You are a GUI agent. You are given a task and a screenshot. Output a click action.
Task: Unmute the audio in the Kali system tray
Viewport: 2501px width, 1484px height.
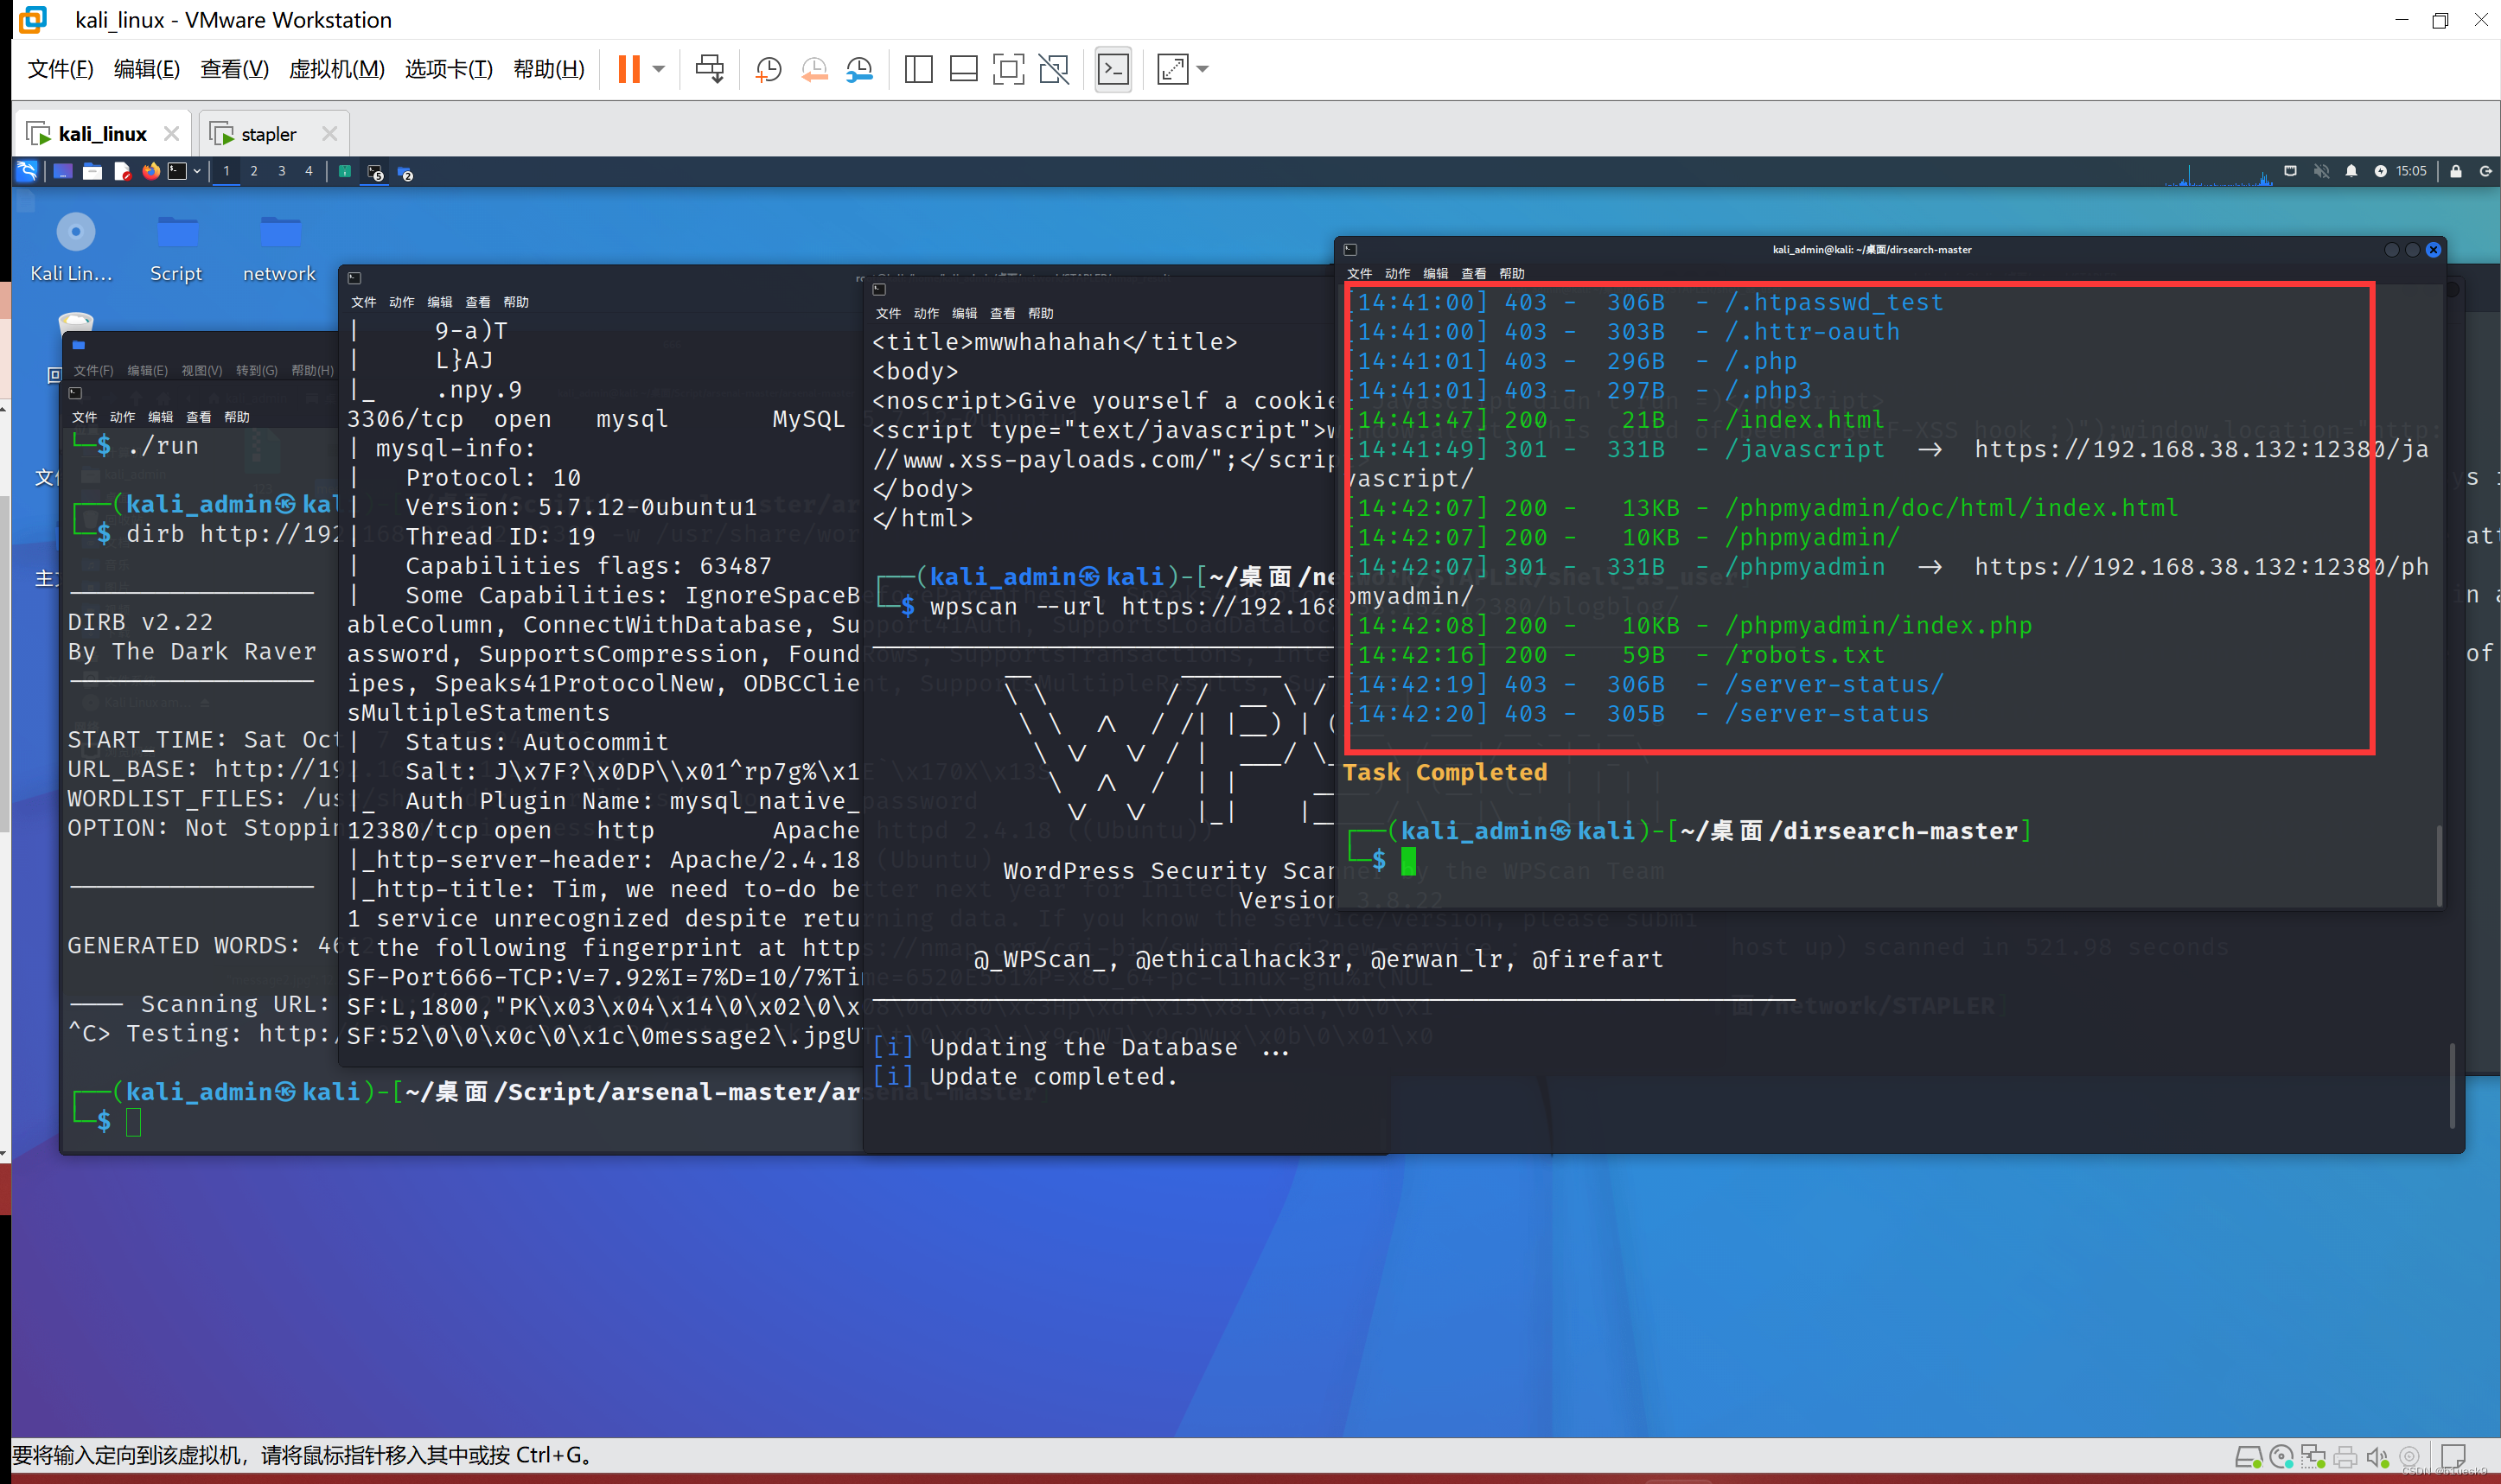pyautogui.click(x=2322, y=171)
